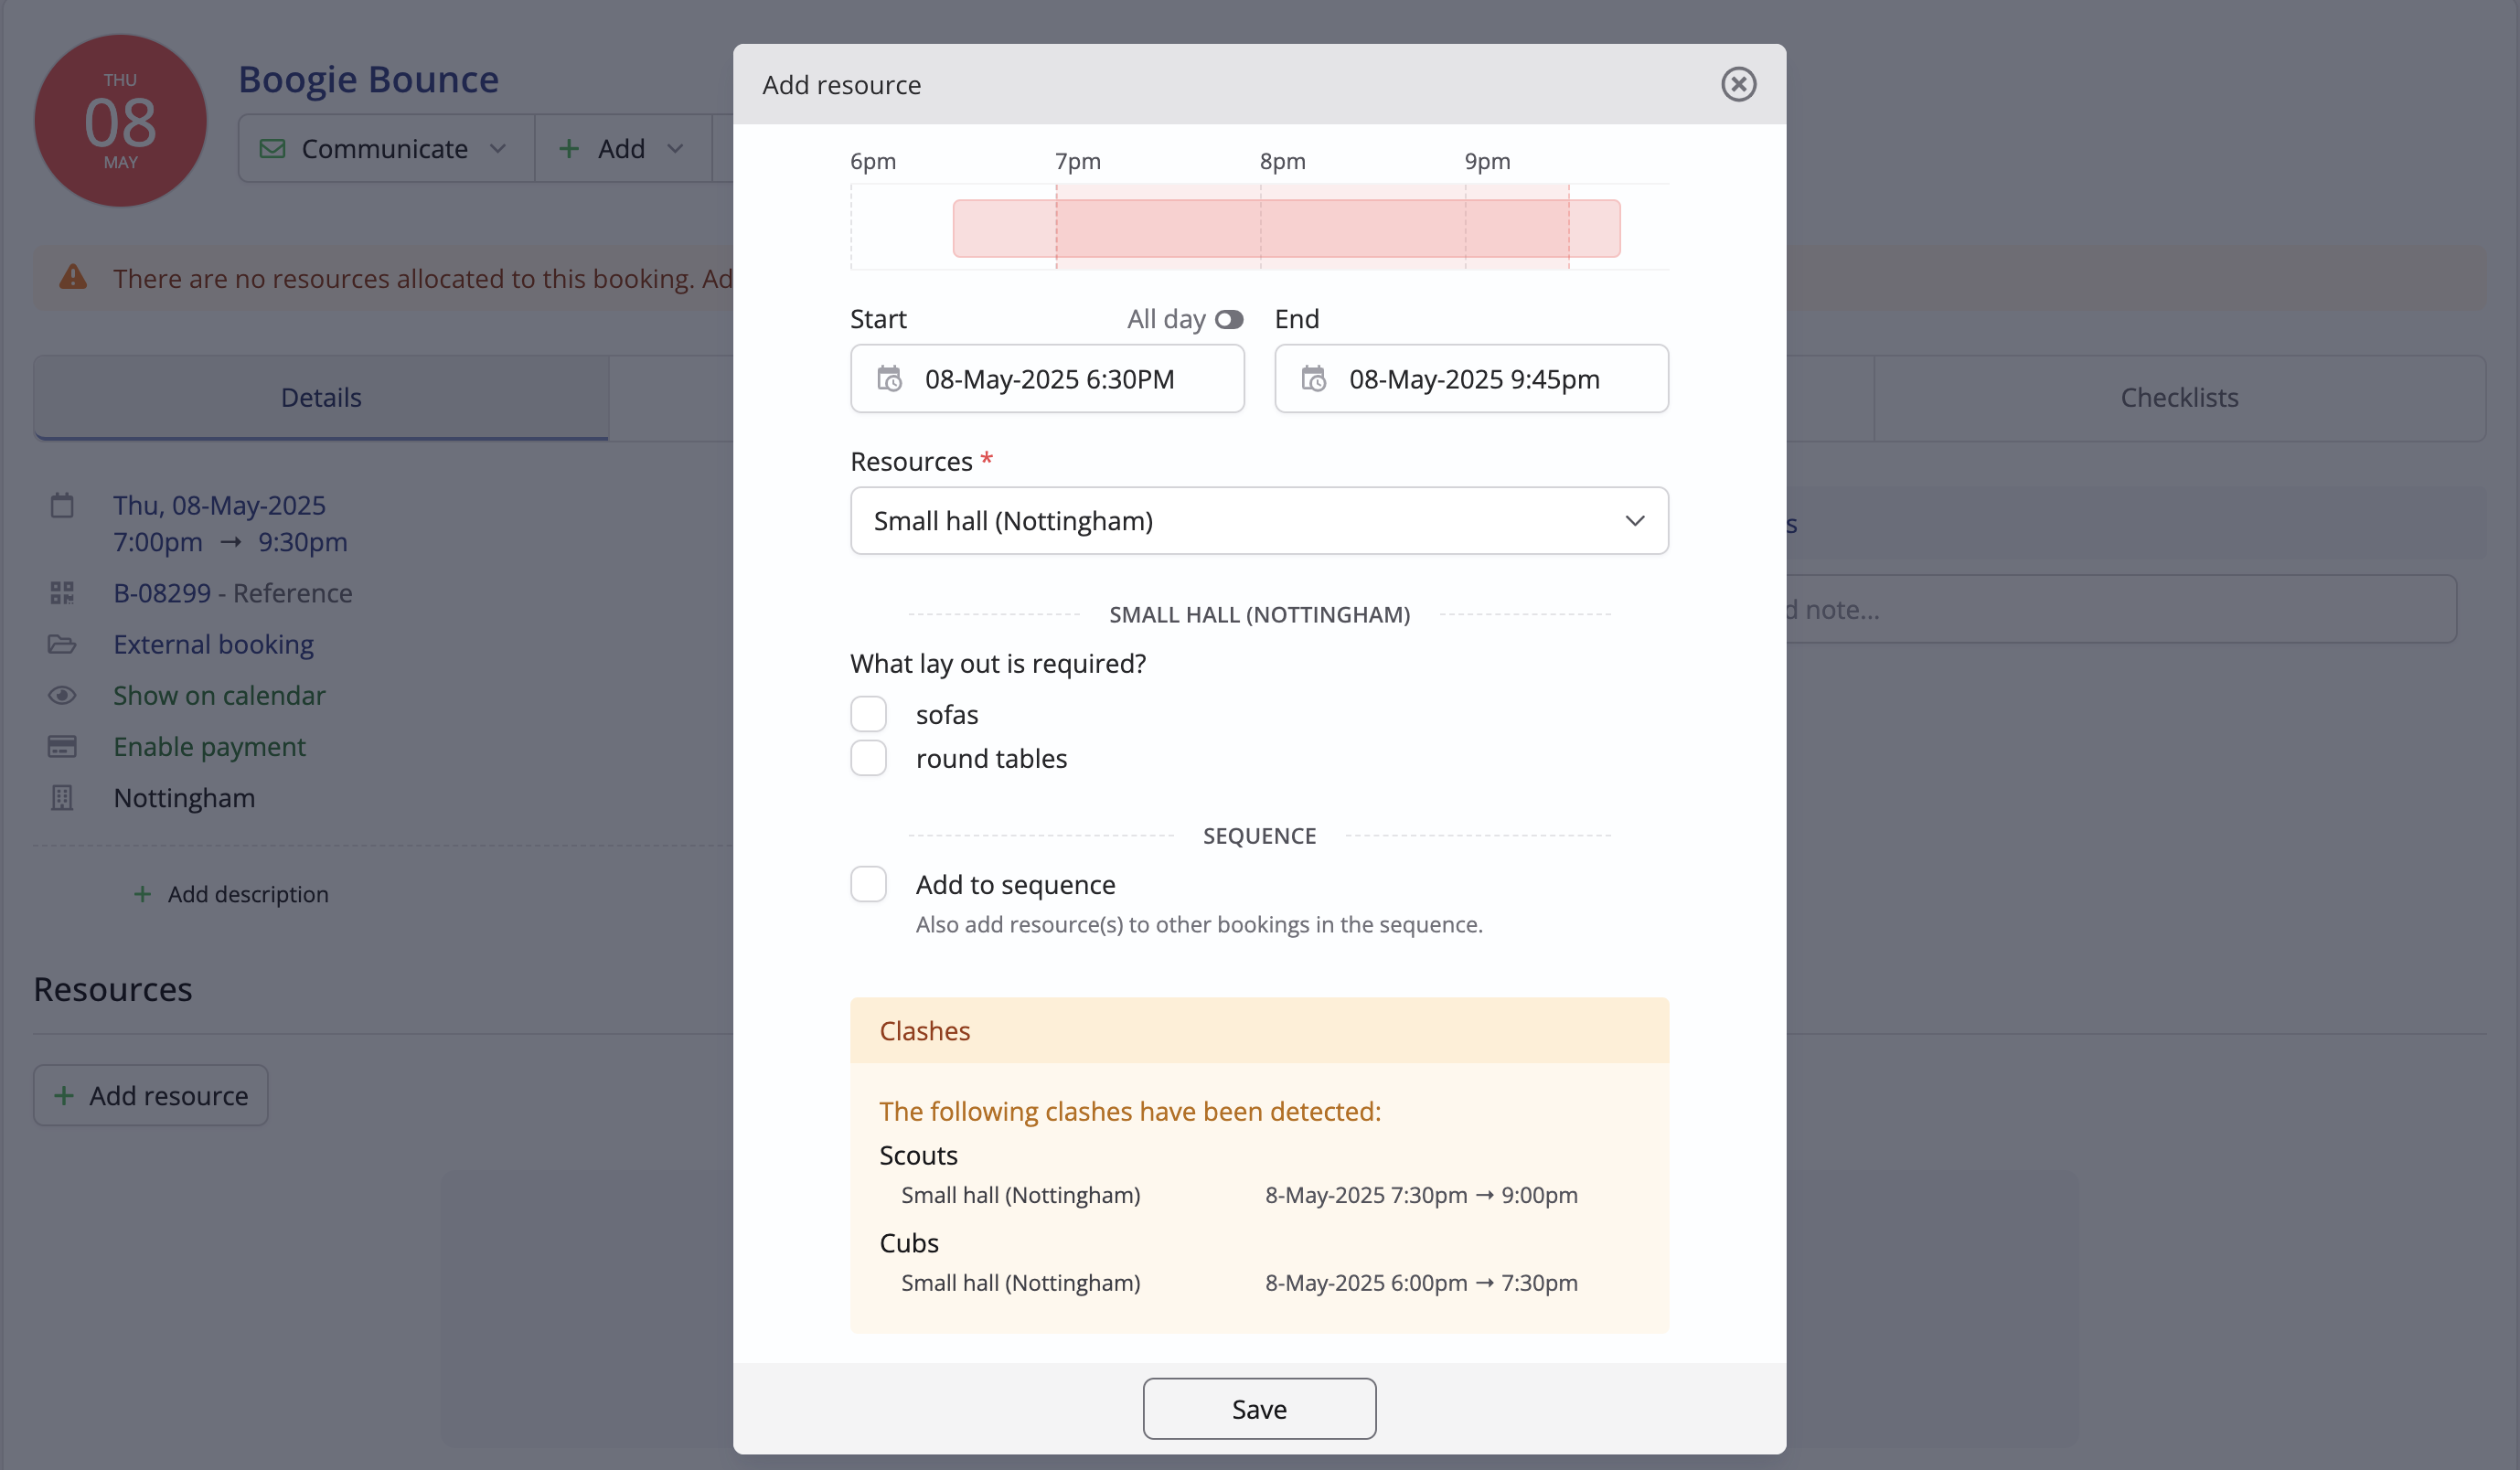The width and height of the screenshot is (2520, 1470).
Task: Close the Add resource dialog
Action: coord(1738,84)
